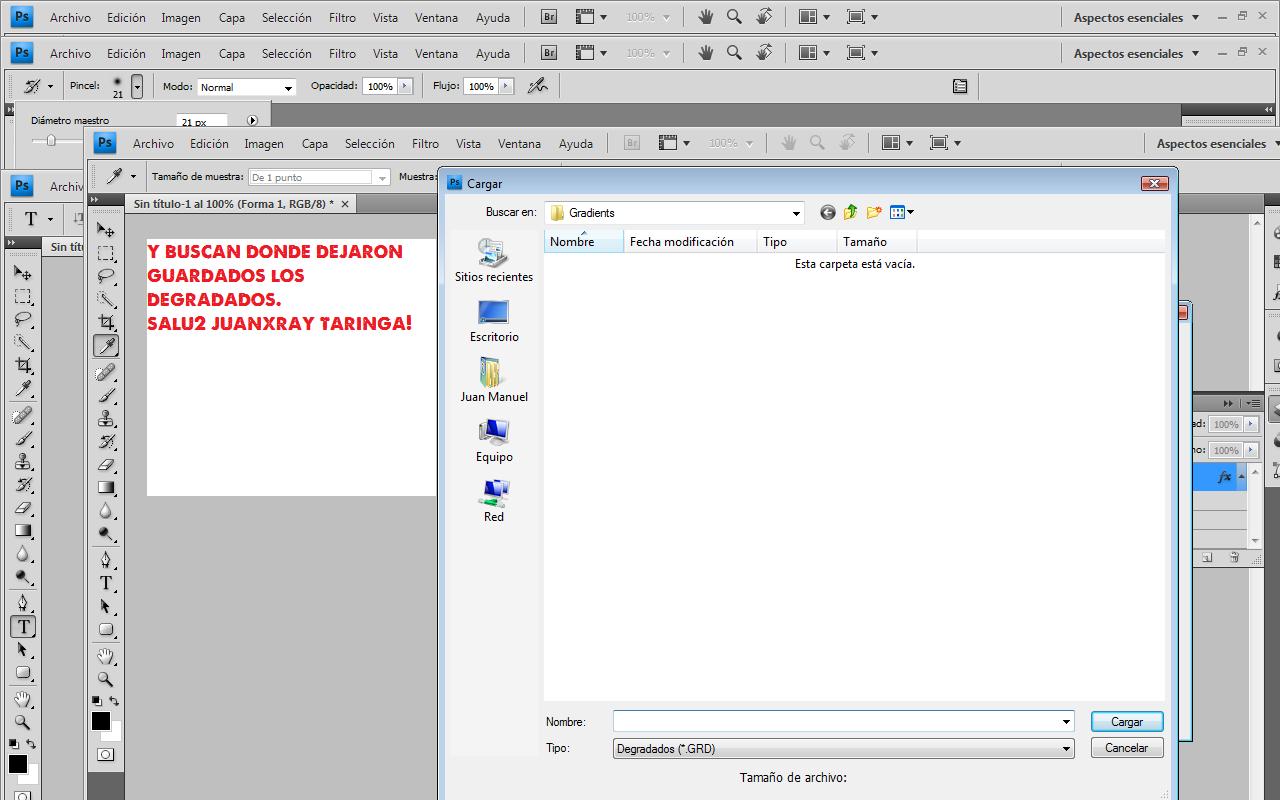Select the Move tool in leftmost back toolbox

23,273
